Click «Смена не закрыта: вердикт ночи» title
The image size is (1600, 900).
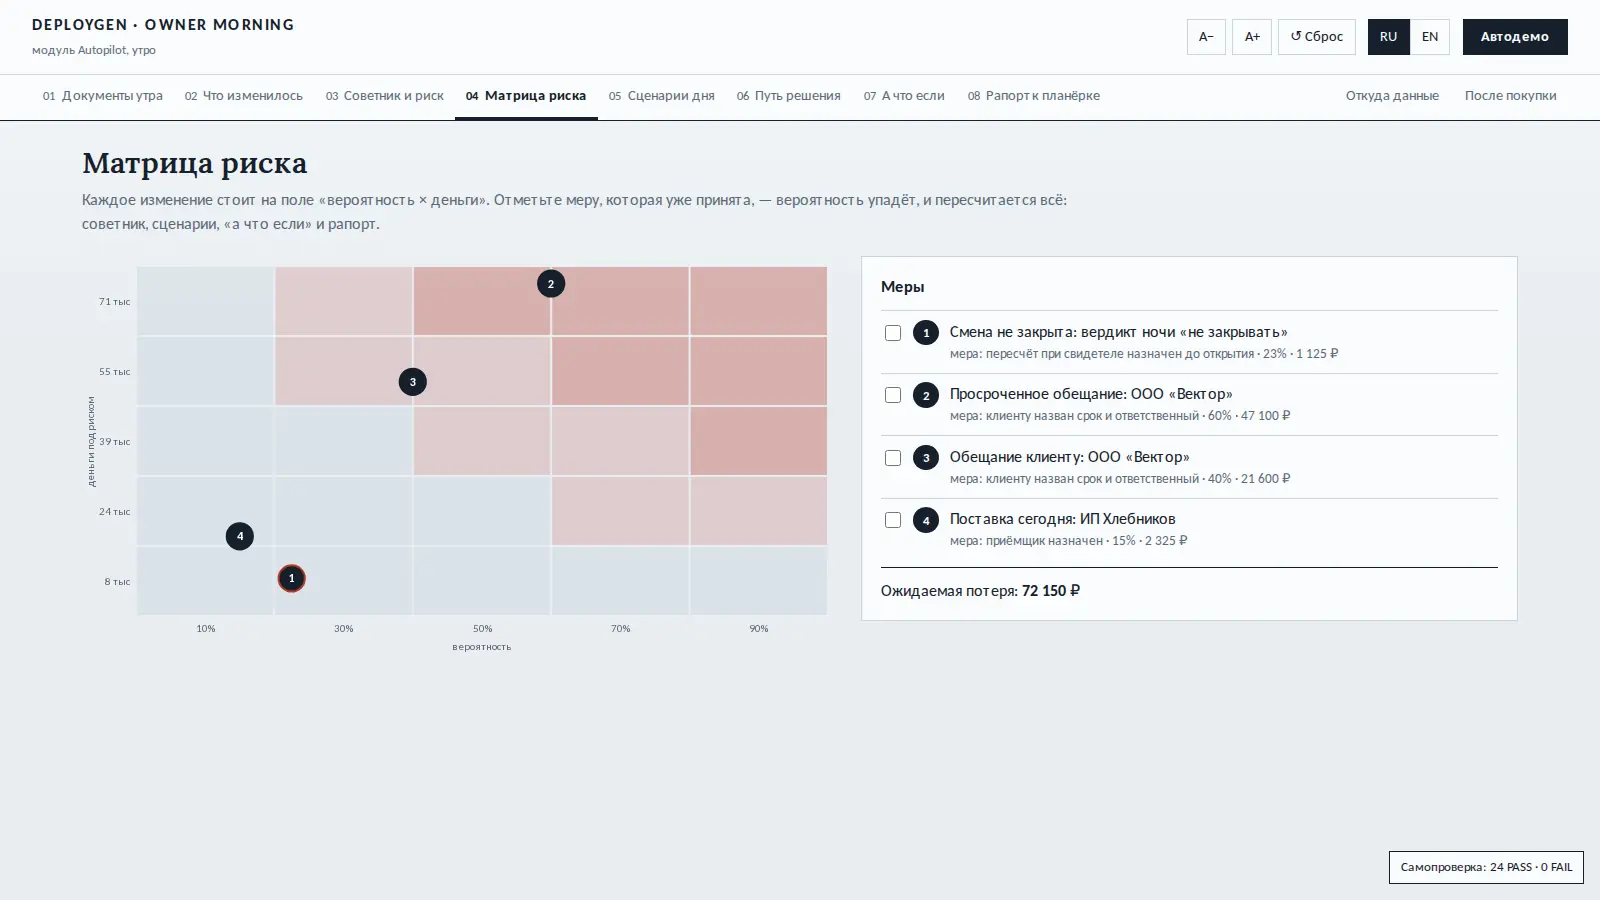1119,332
